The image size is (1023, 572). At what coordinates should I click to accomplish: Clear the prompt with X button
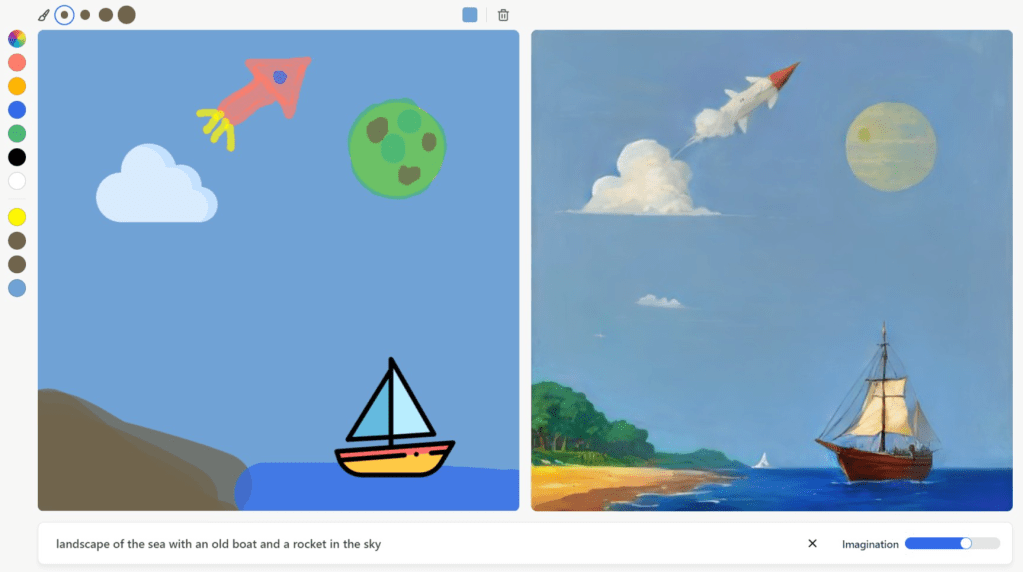click(x=812, y=543)
